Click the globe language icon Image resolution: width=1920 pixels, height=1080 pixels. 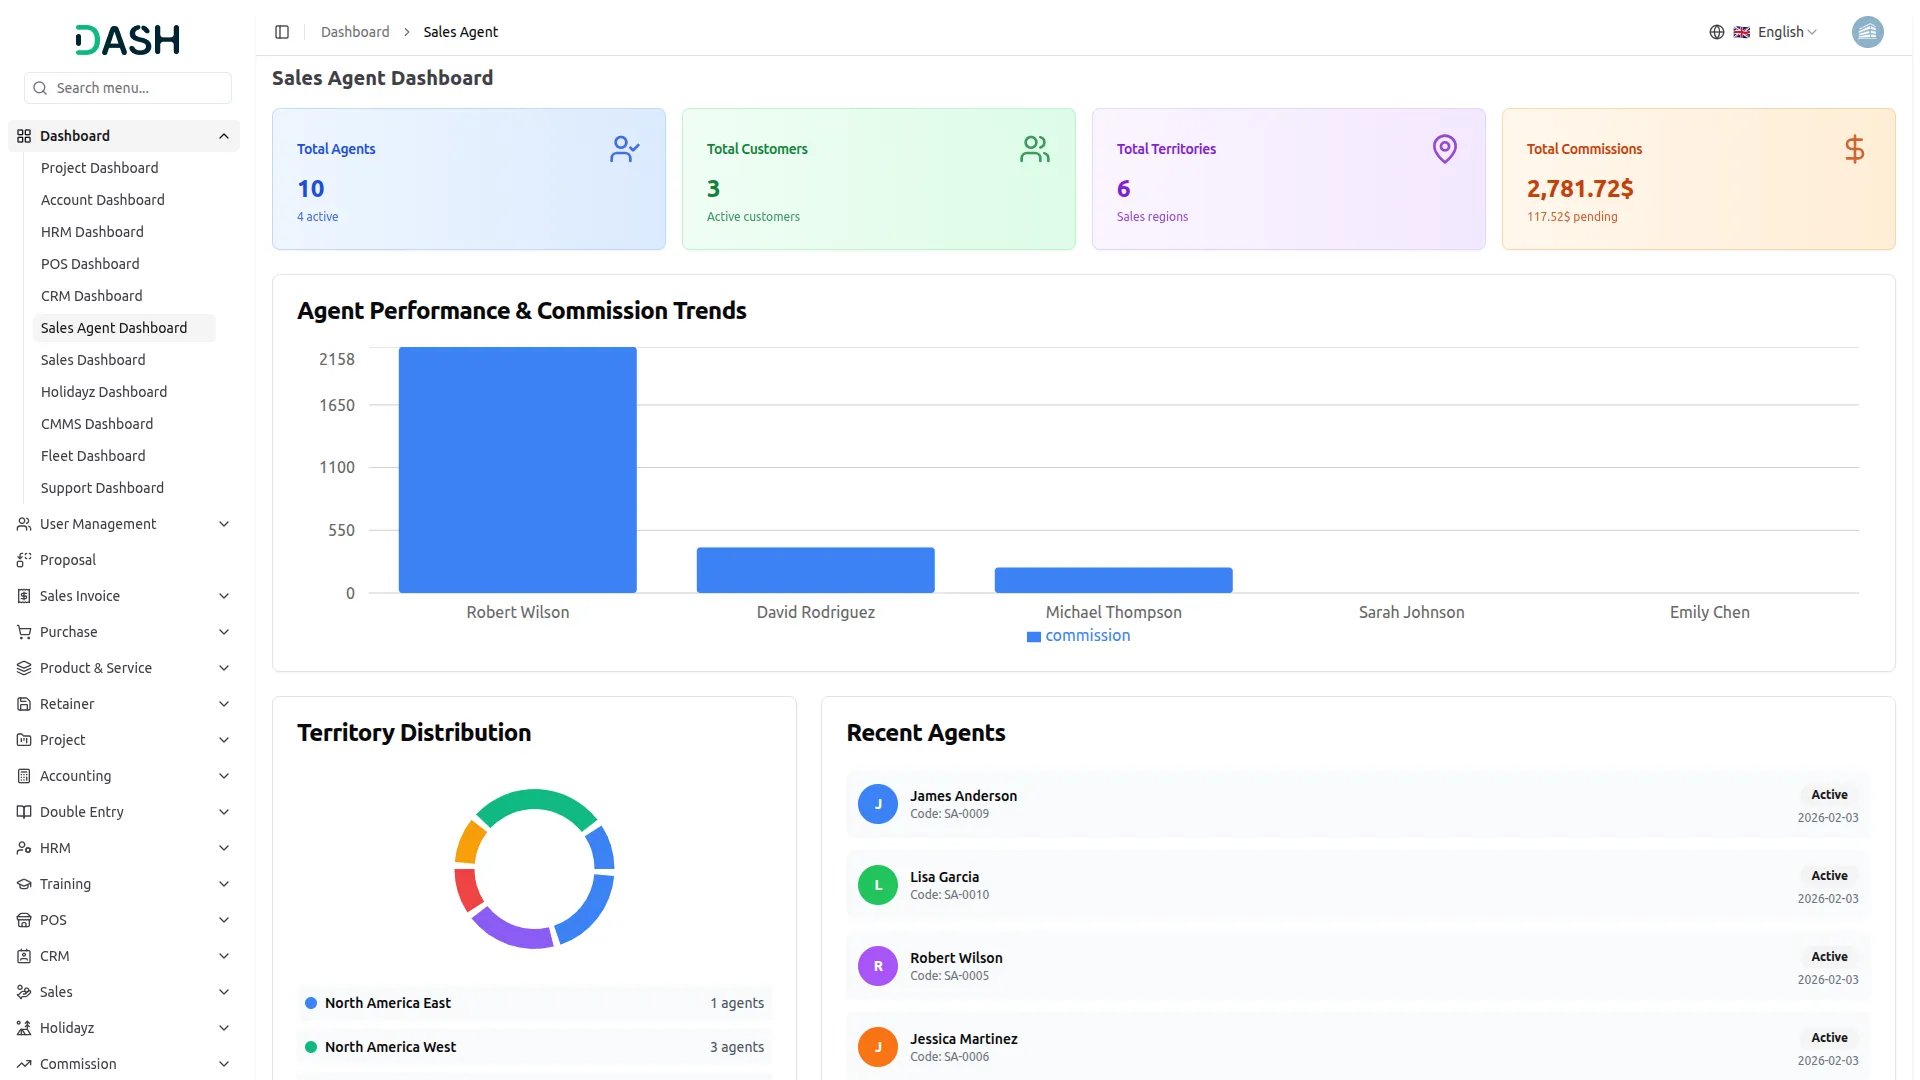tap(1716, 32)
